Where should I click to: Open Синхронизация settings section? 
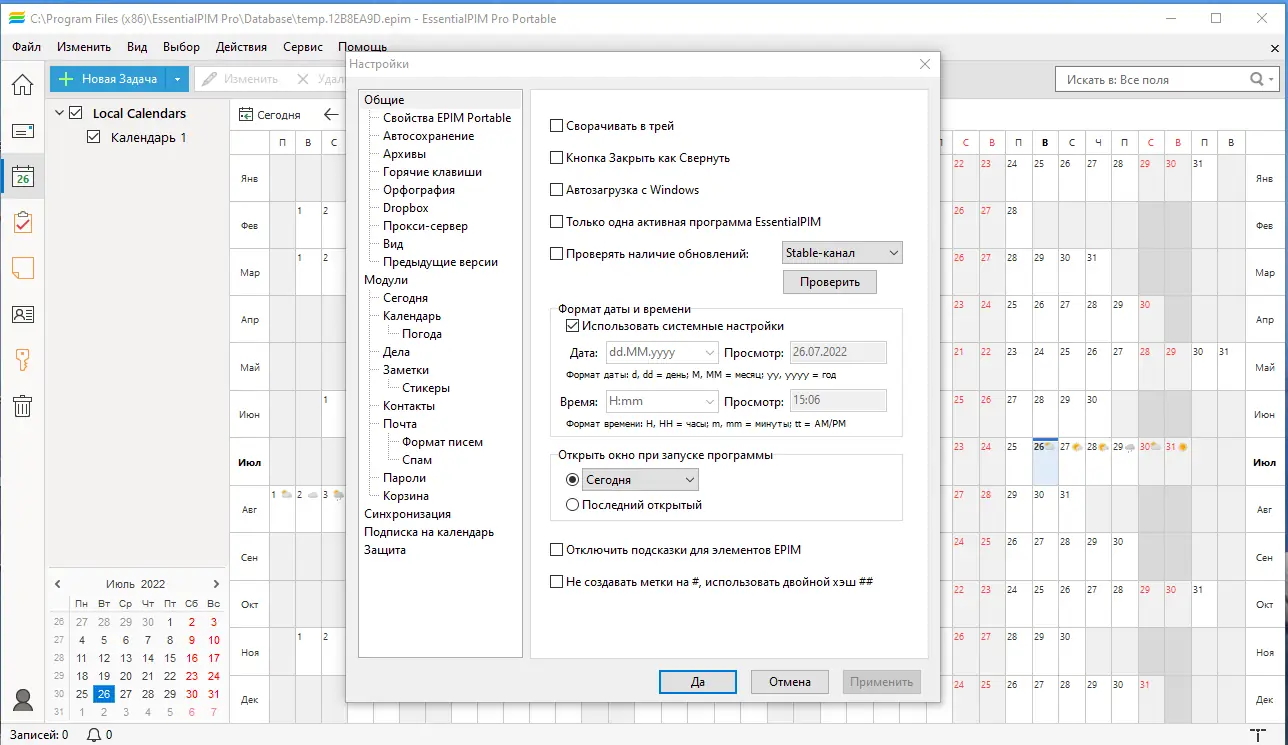408,514
